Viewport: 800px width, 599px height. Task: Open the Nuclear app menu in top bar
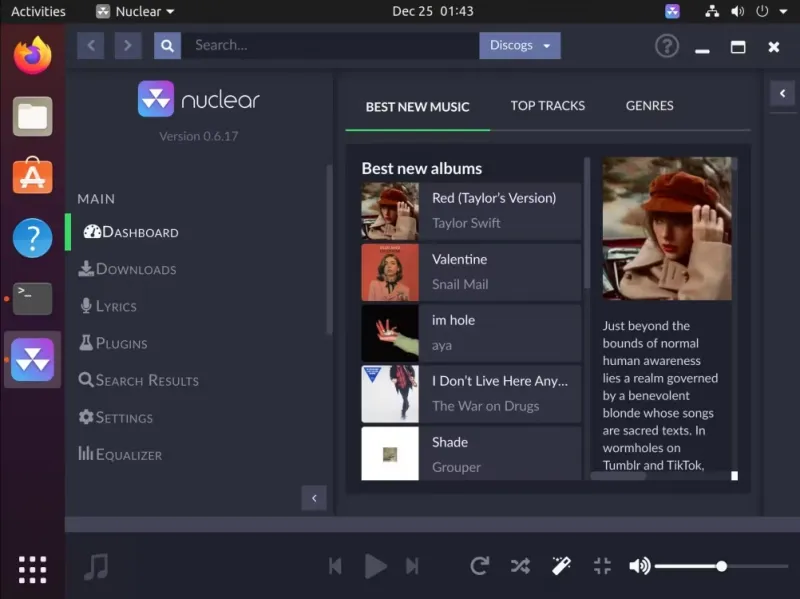tap(135, 11)
